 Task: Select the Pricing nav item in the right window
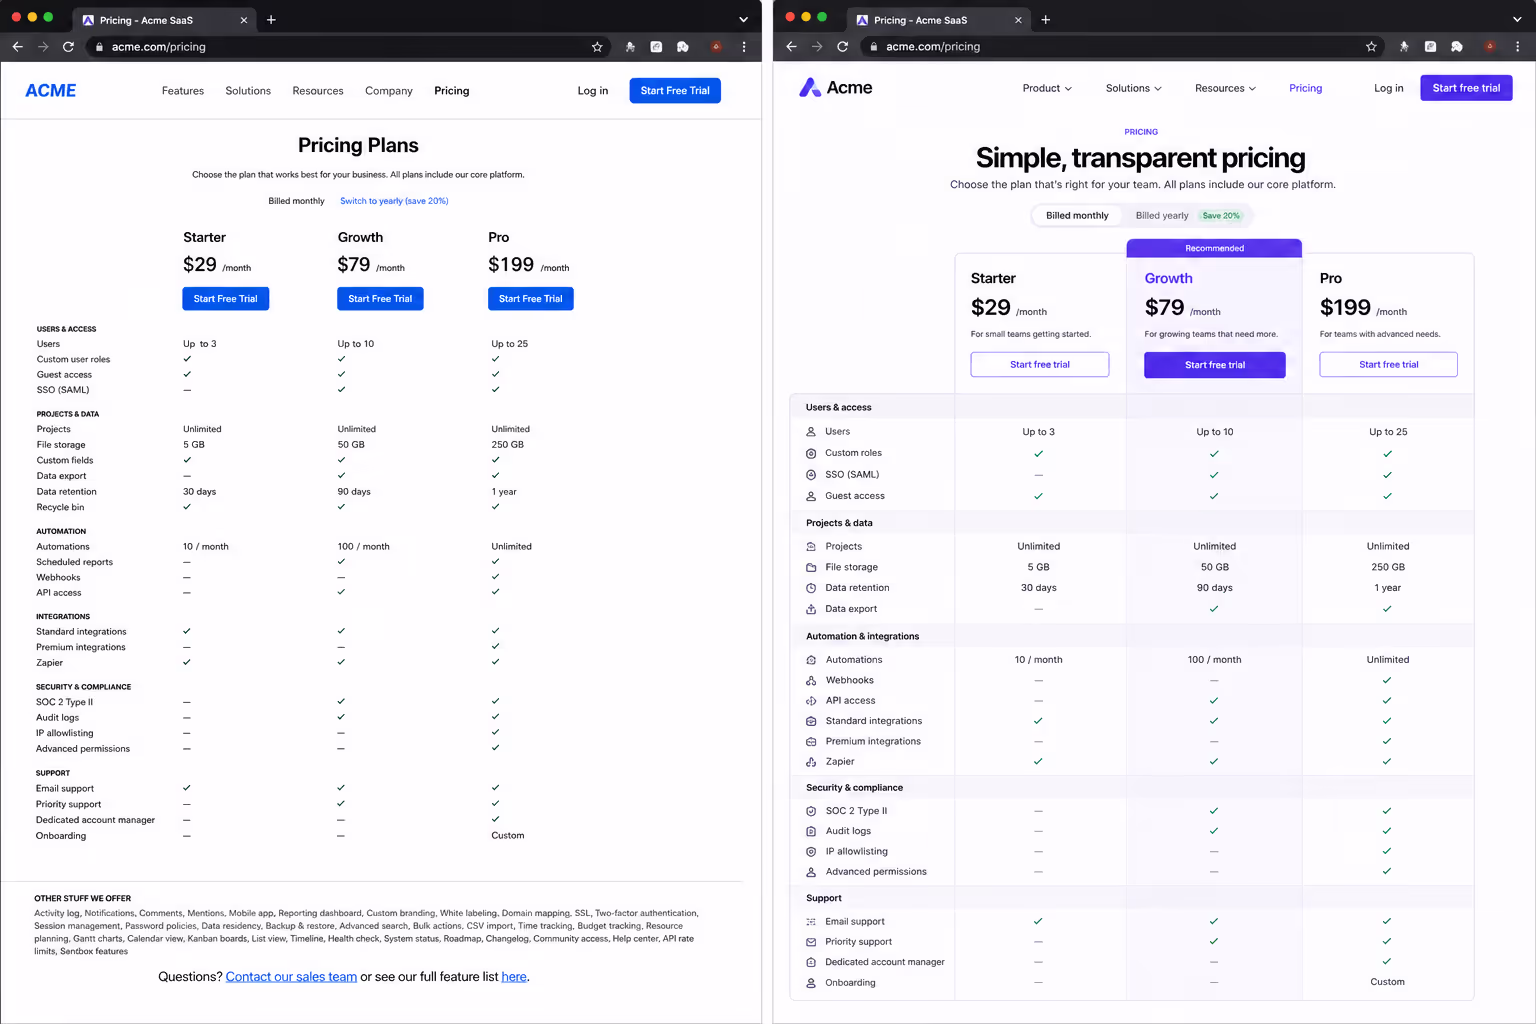tap(1305, 88)
